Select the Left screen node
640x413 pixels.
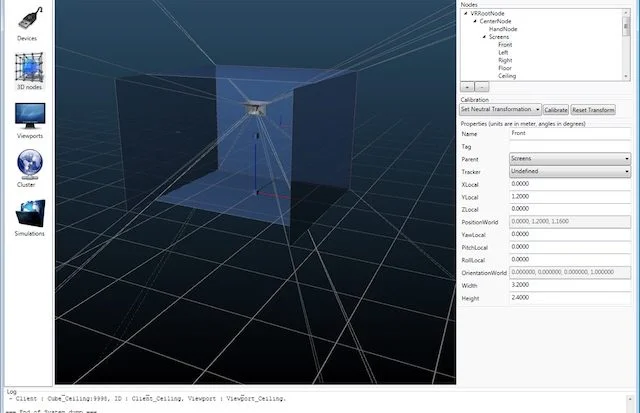coord(503,52)
